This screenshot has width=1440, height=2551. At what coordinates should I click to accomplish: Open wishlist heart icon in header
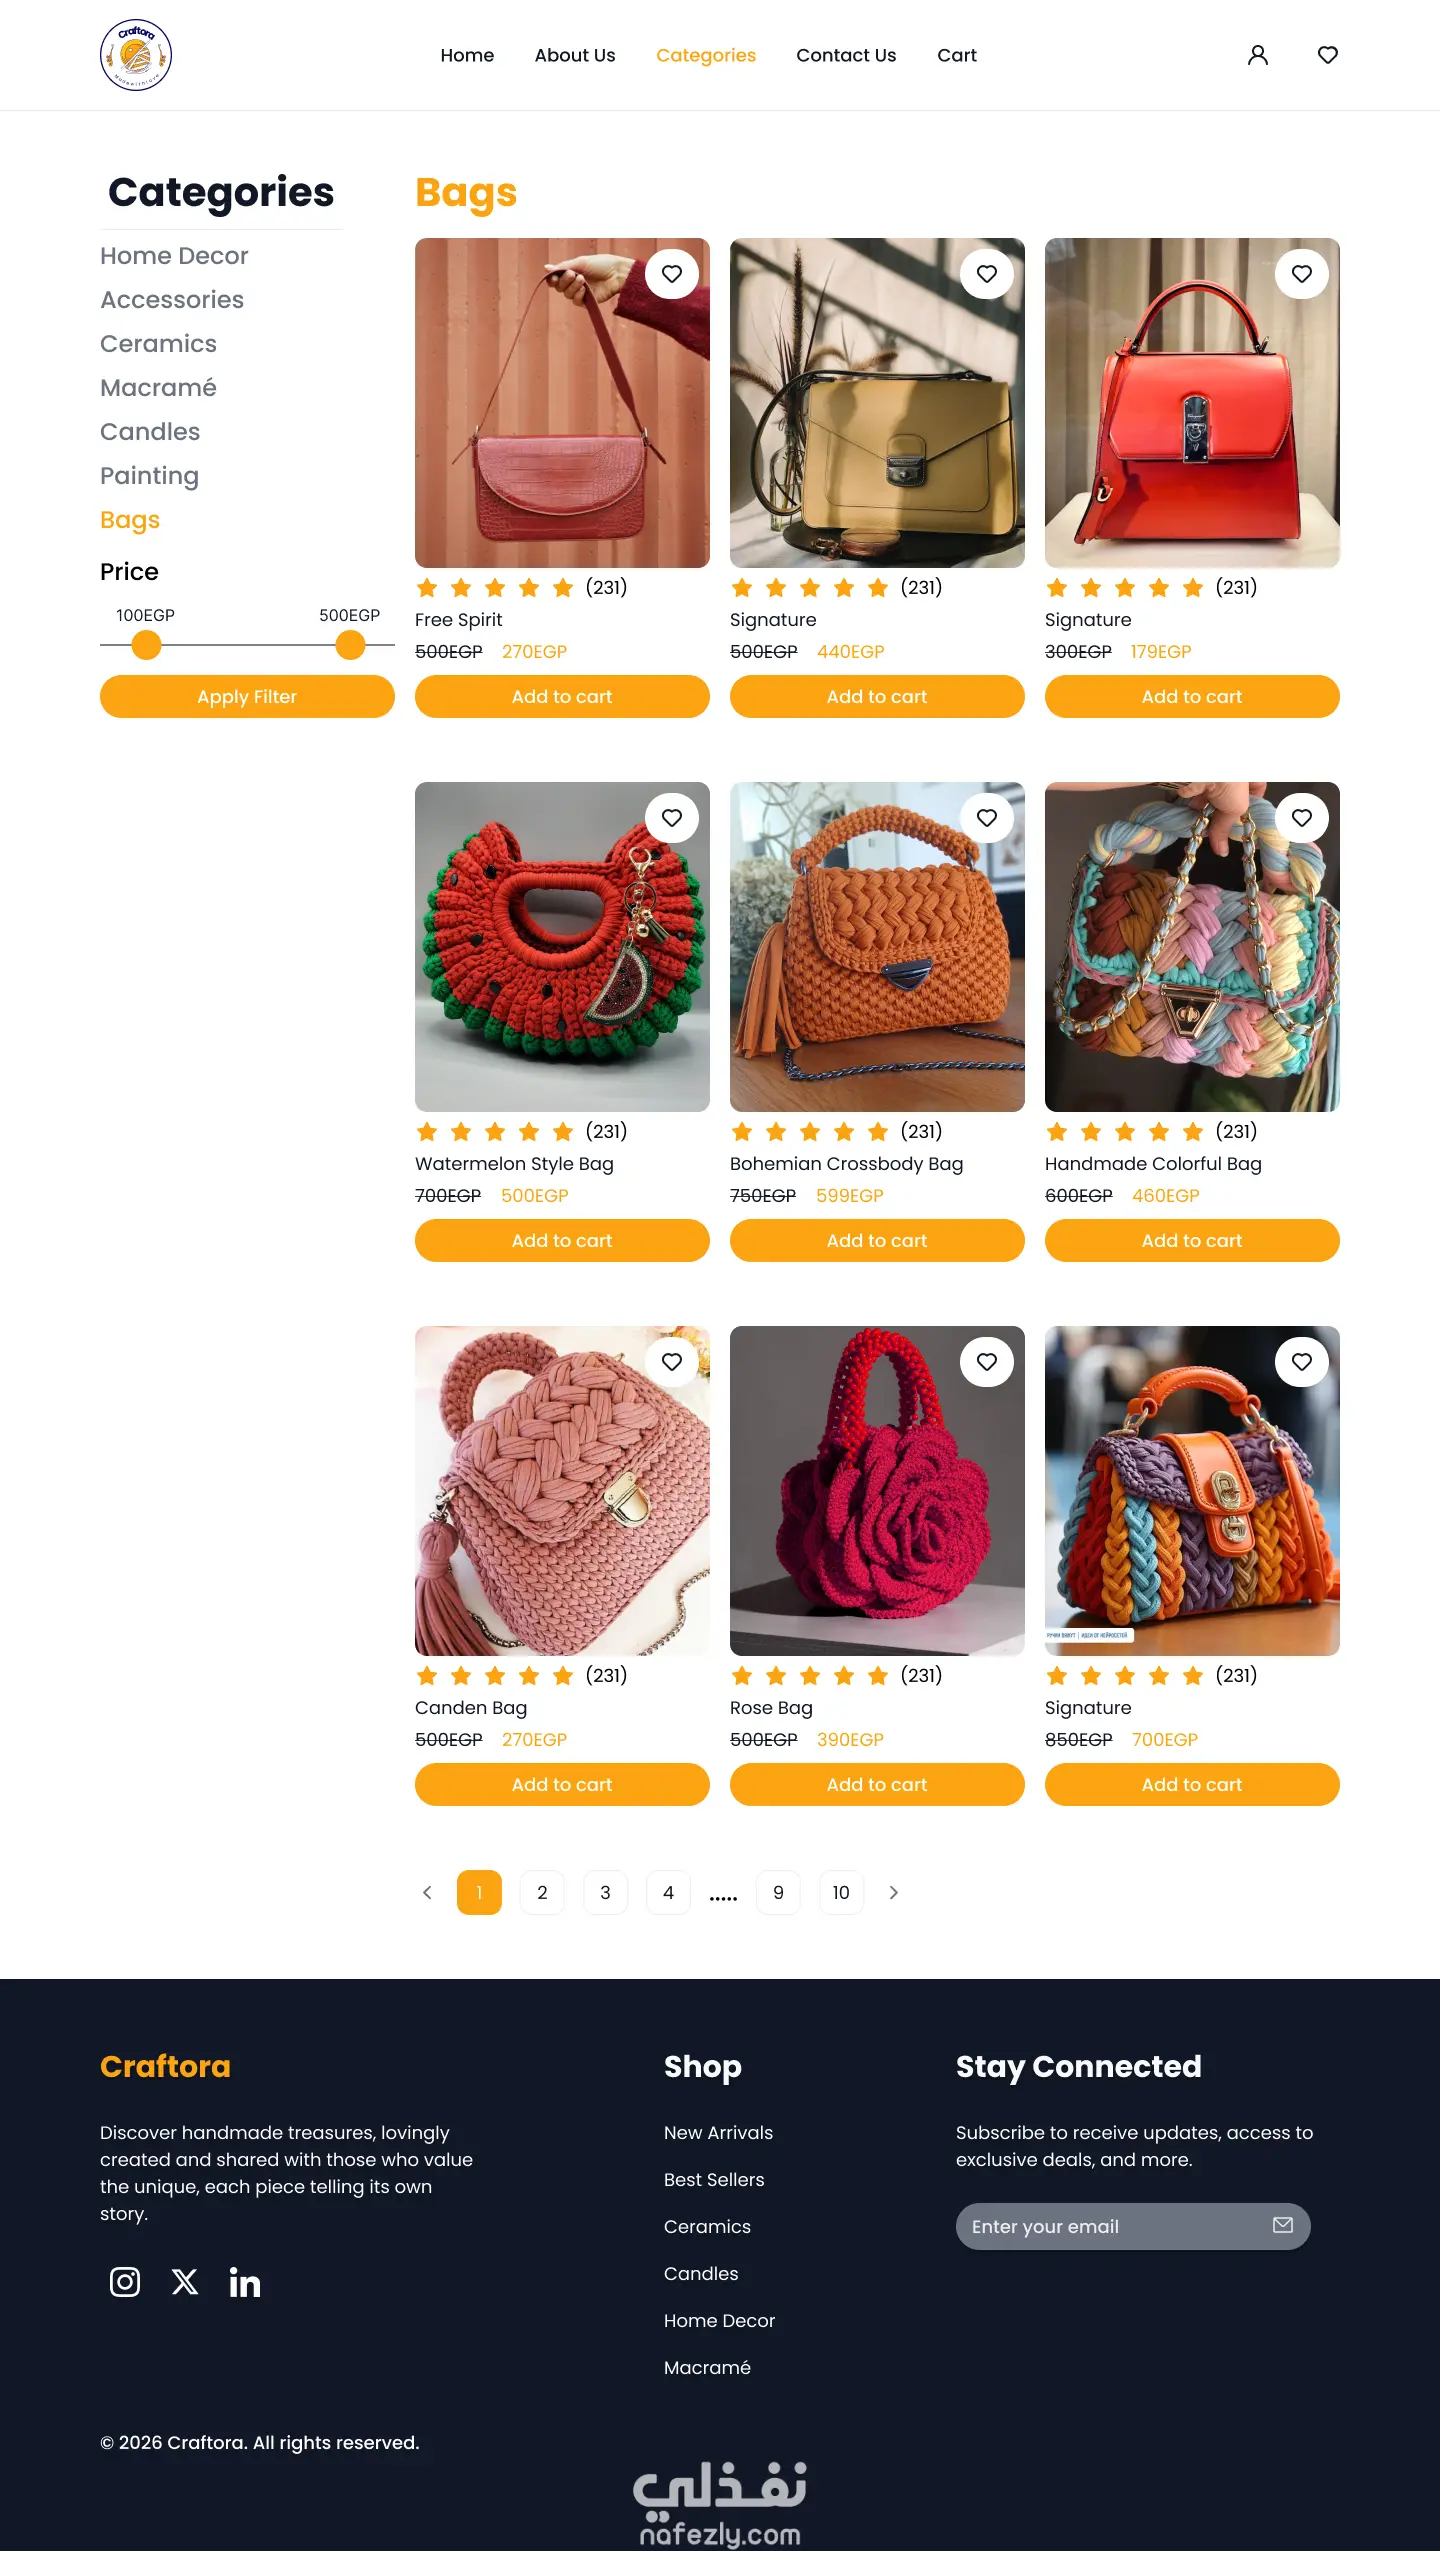coord(1328,55)
